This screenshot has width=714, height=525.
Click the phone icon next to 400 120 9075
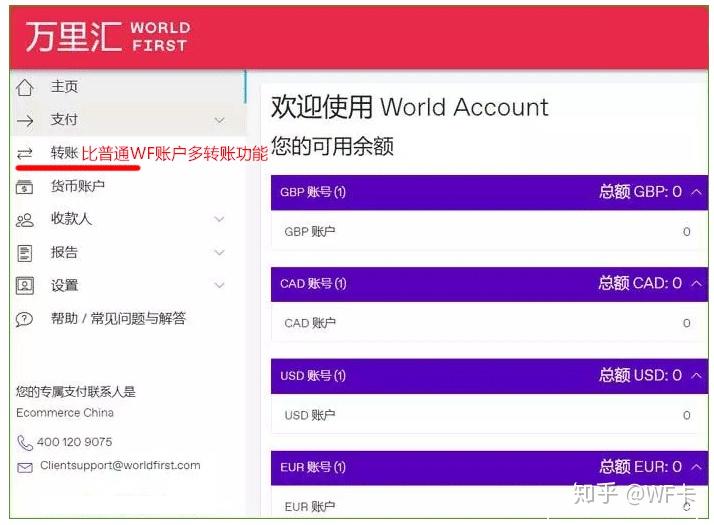pos(25,443)
